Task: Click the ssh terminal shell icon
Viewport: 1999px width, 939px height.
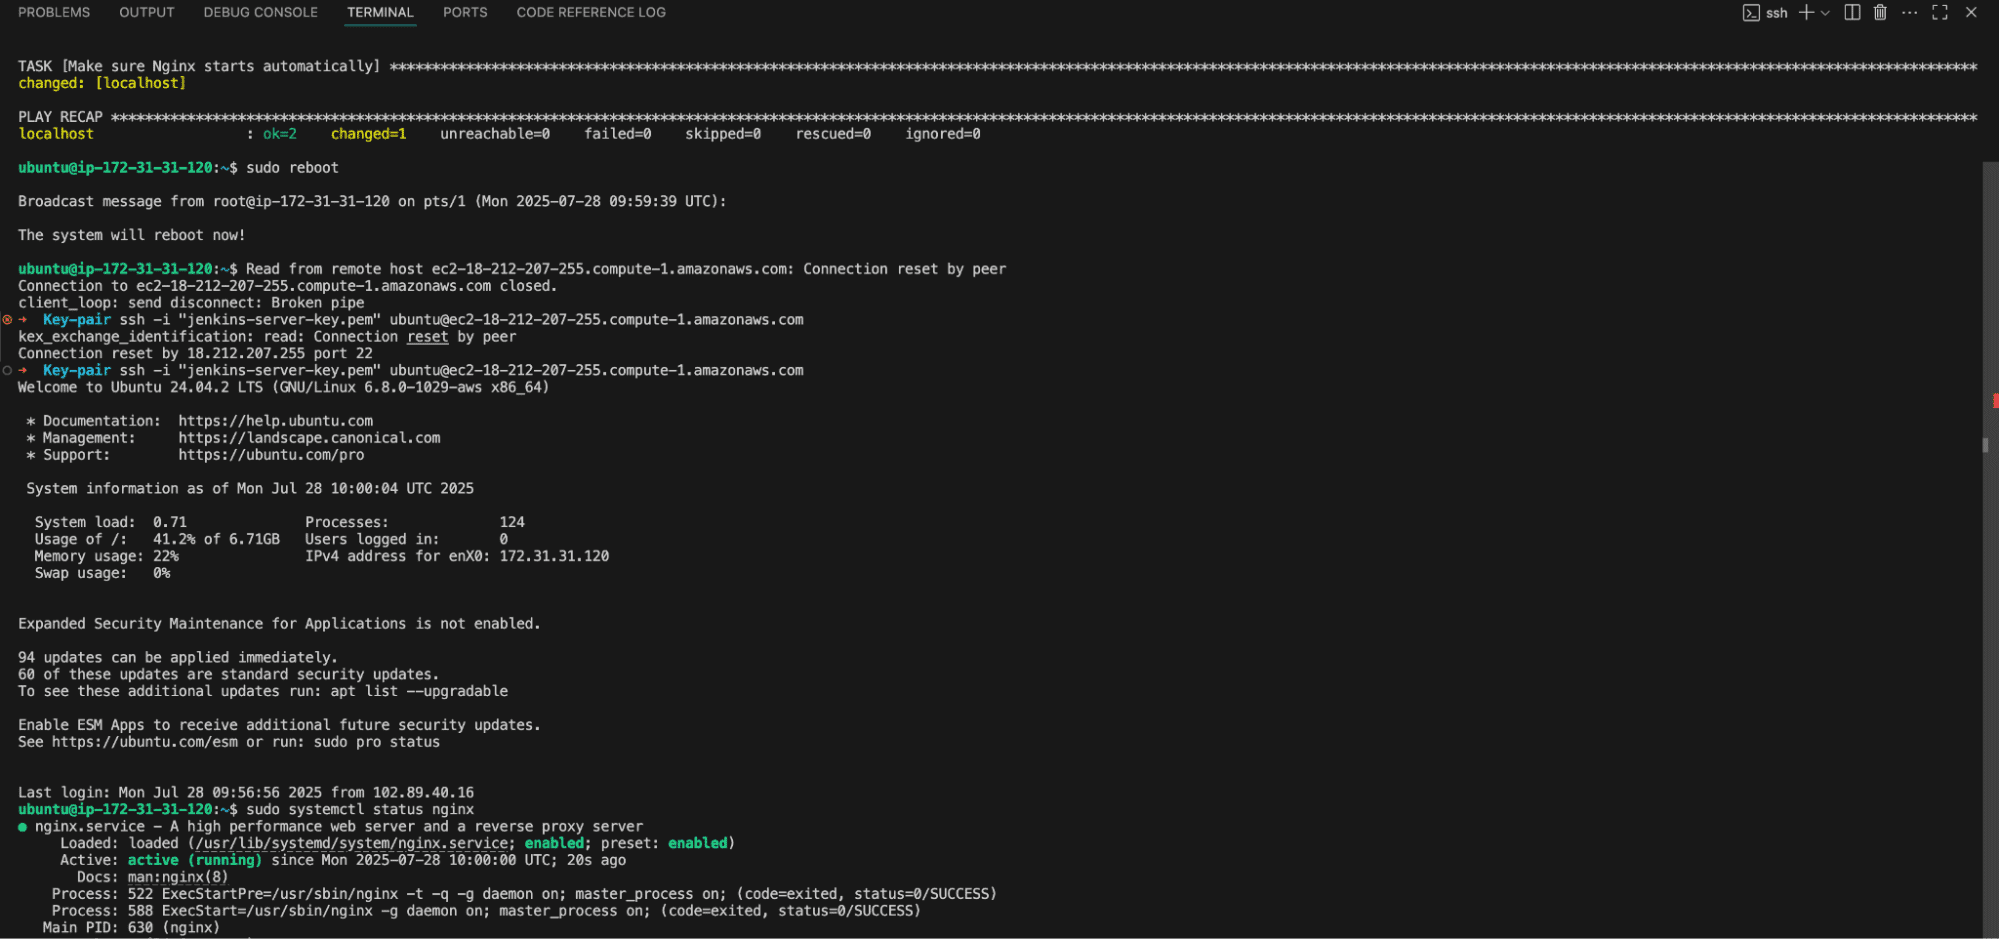Action: [1751, 13]
